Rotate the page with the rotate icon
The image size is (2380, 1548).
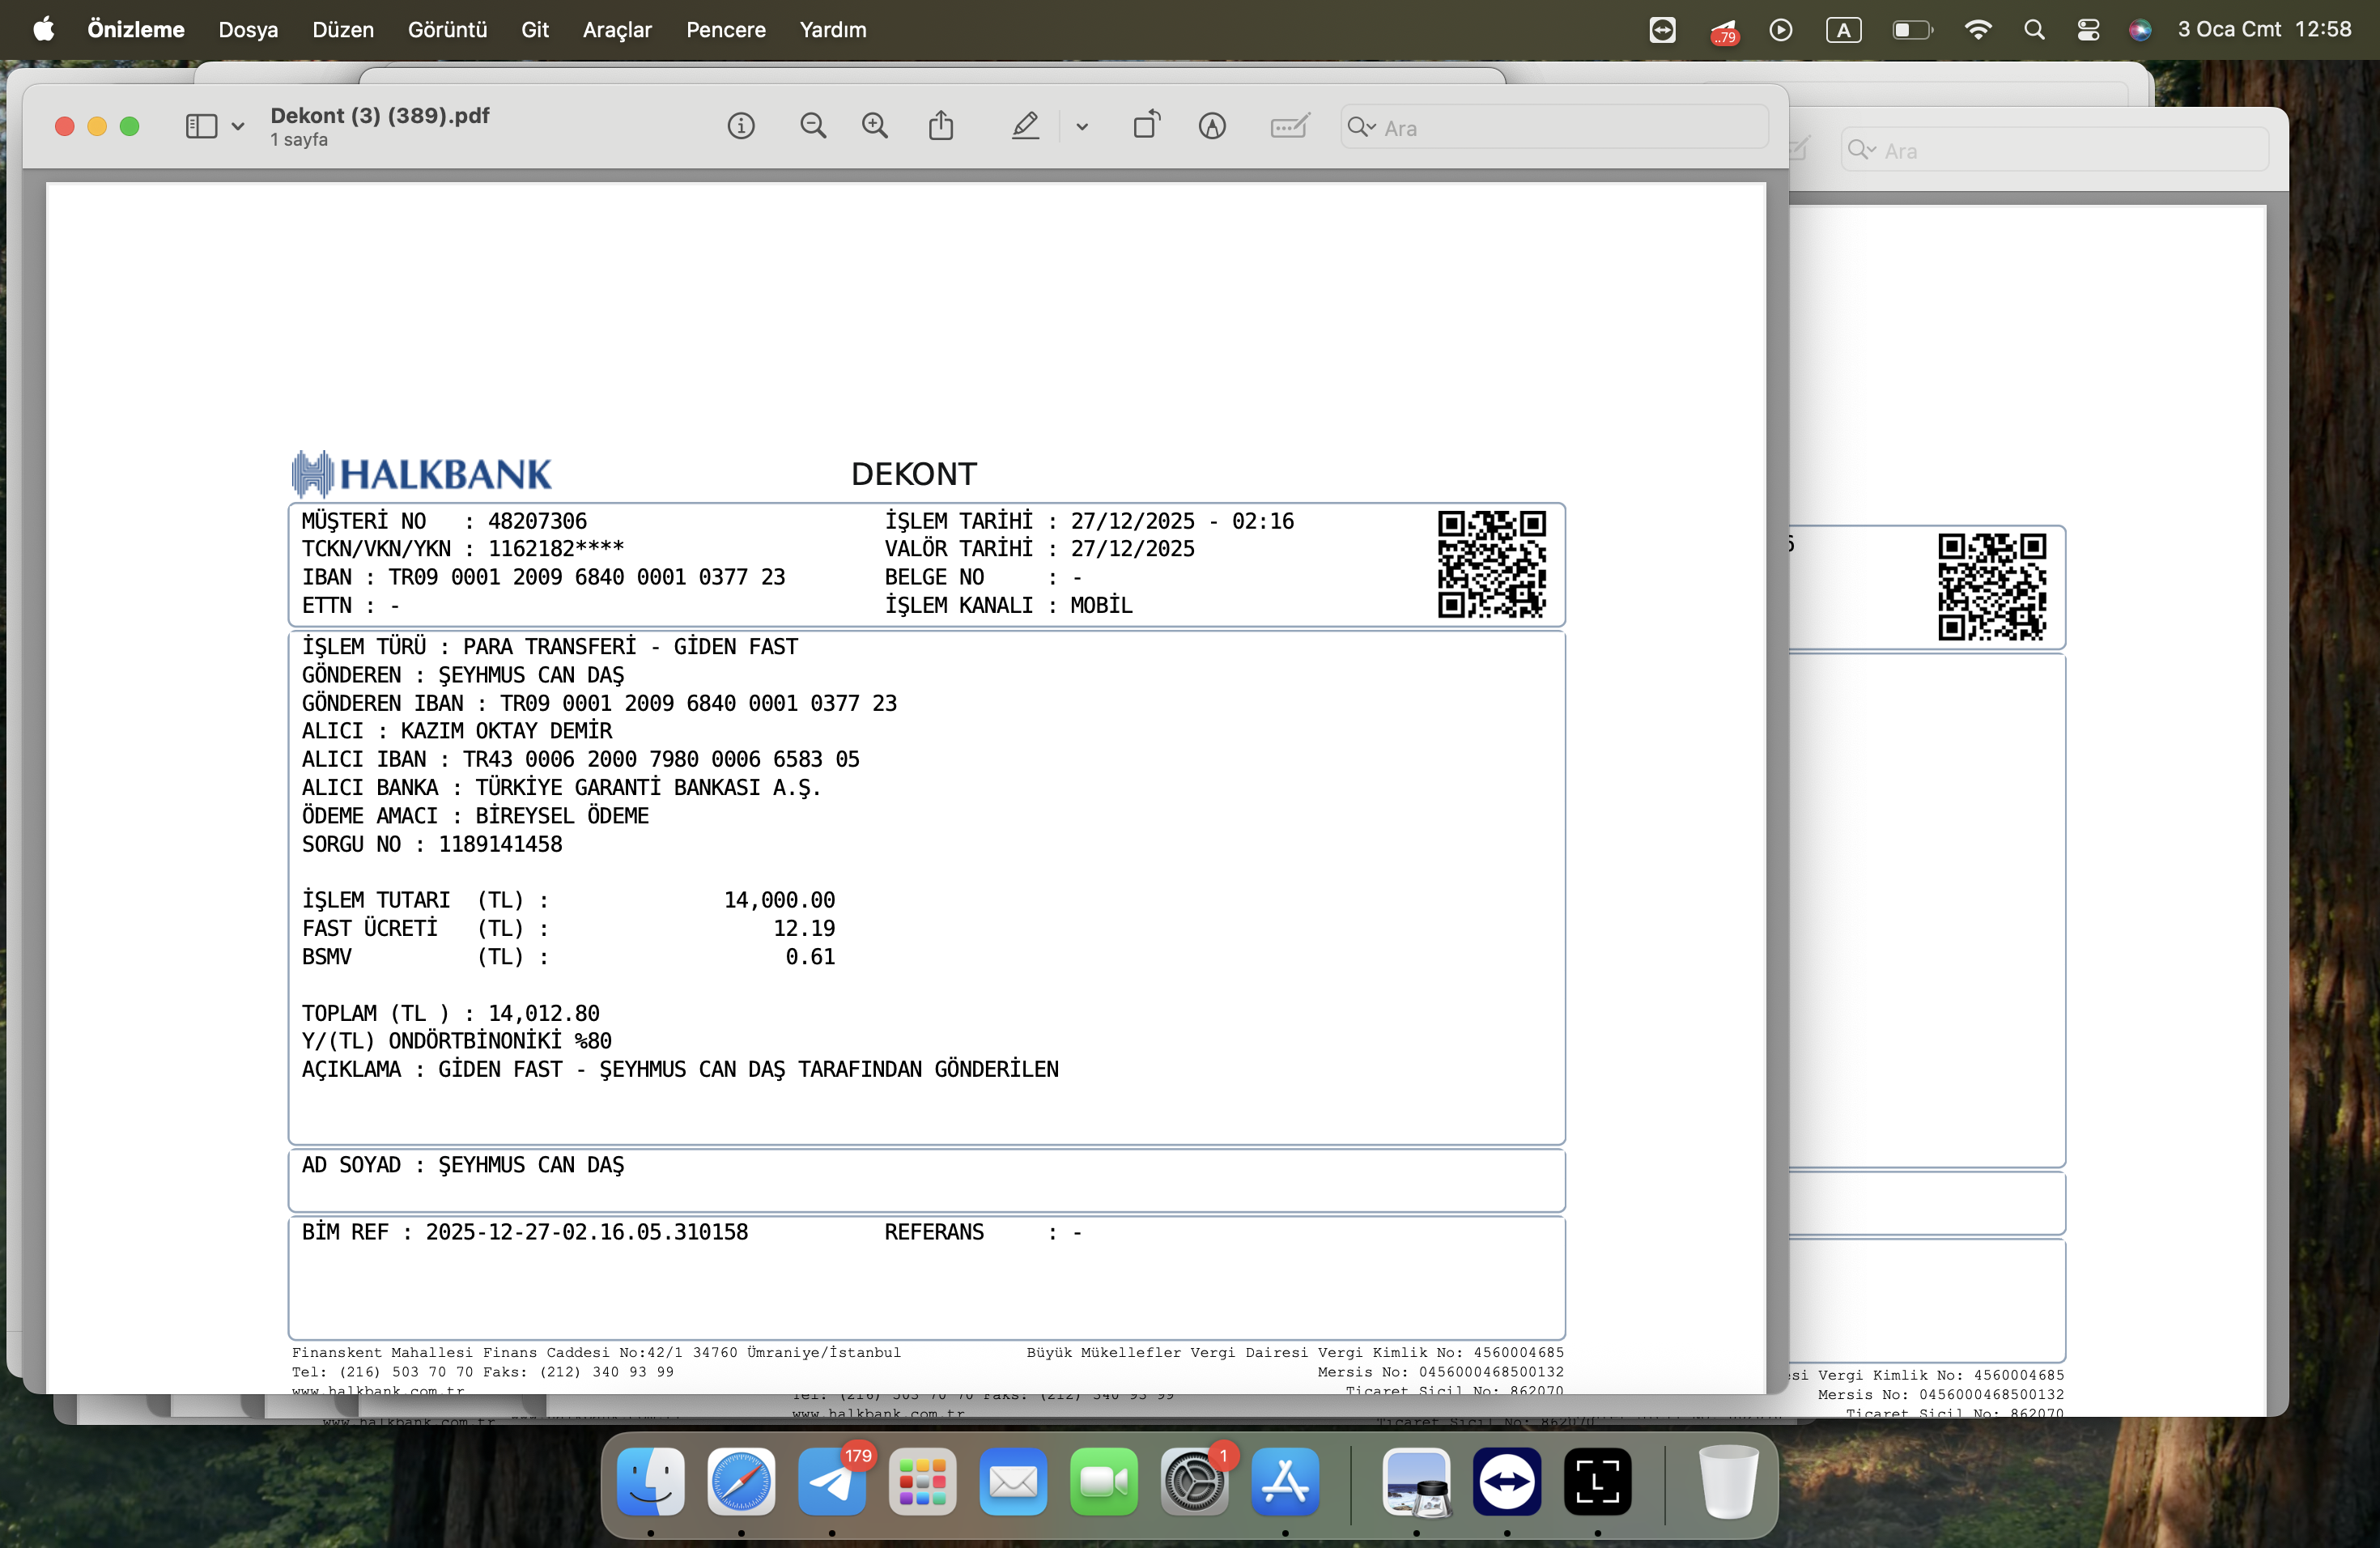pyautogui.click(x=1147, y=125)
